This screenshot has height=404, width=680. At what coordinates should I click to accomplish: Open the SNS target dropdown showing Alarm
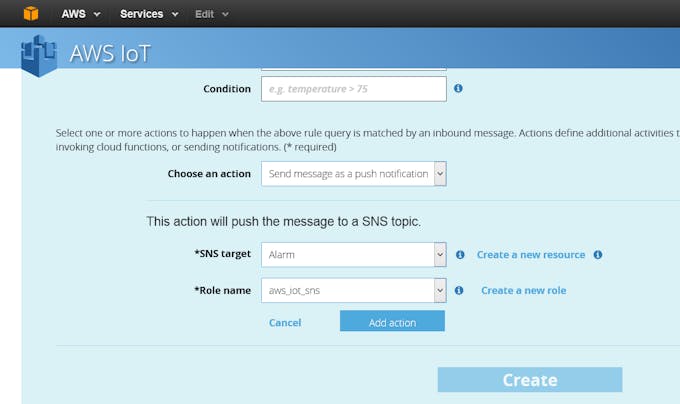[353, 254]
